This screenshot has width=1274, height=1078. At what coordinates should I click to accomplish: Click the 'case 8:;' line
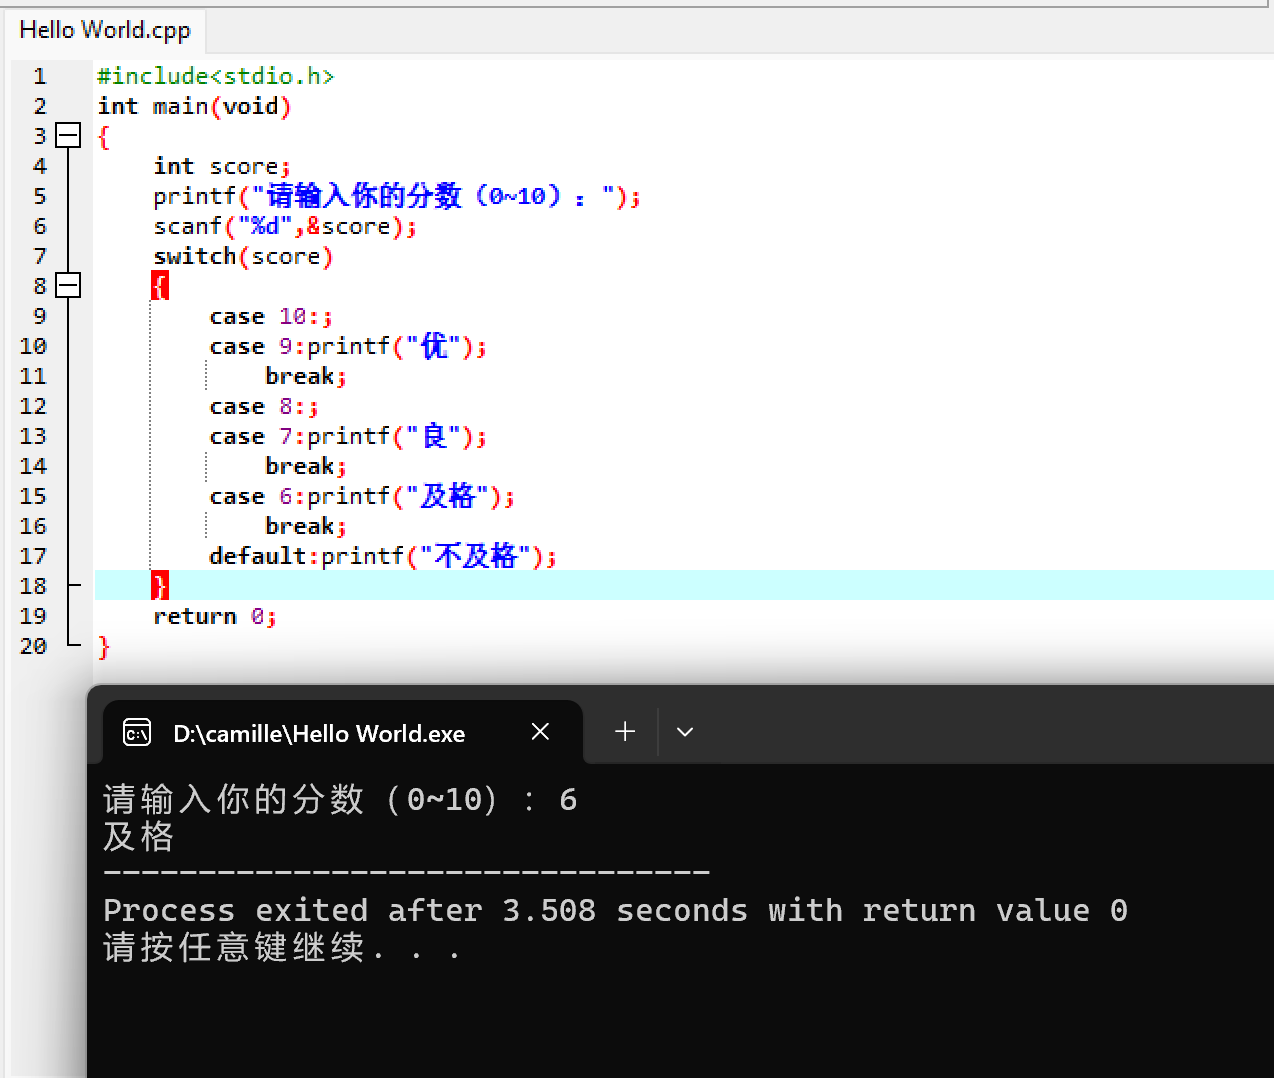(264, 406)
